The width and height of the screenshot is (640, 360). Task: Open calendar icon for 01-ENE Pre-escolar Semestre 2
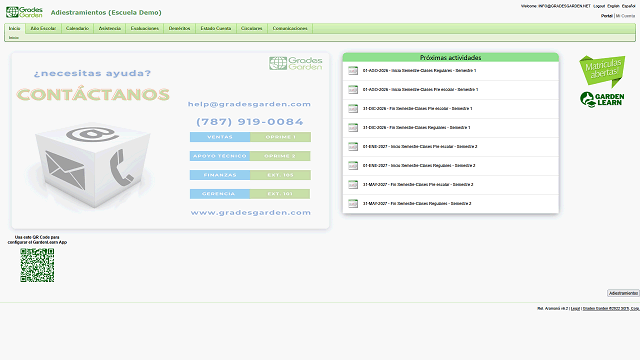pos(353,147)
